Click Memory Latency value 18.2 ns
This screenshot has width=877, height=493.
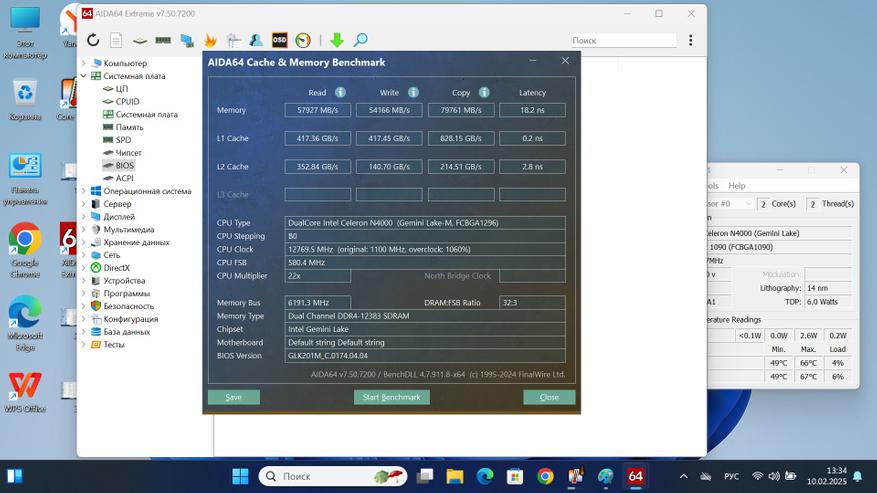[532, 110]
